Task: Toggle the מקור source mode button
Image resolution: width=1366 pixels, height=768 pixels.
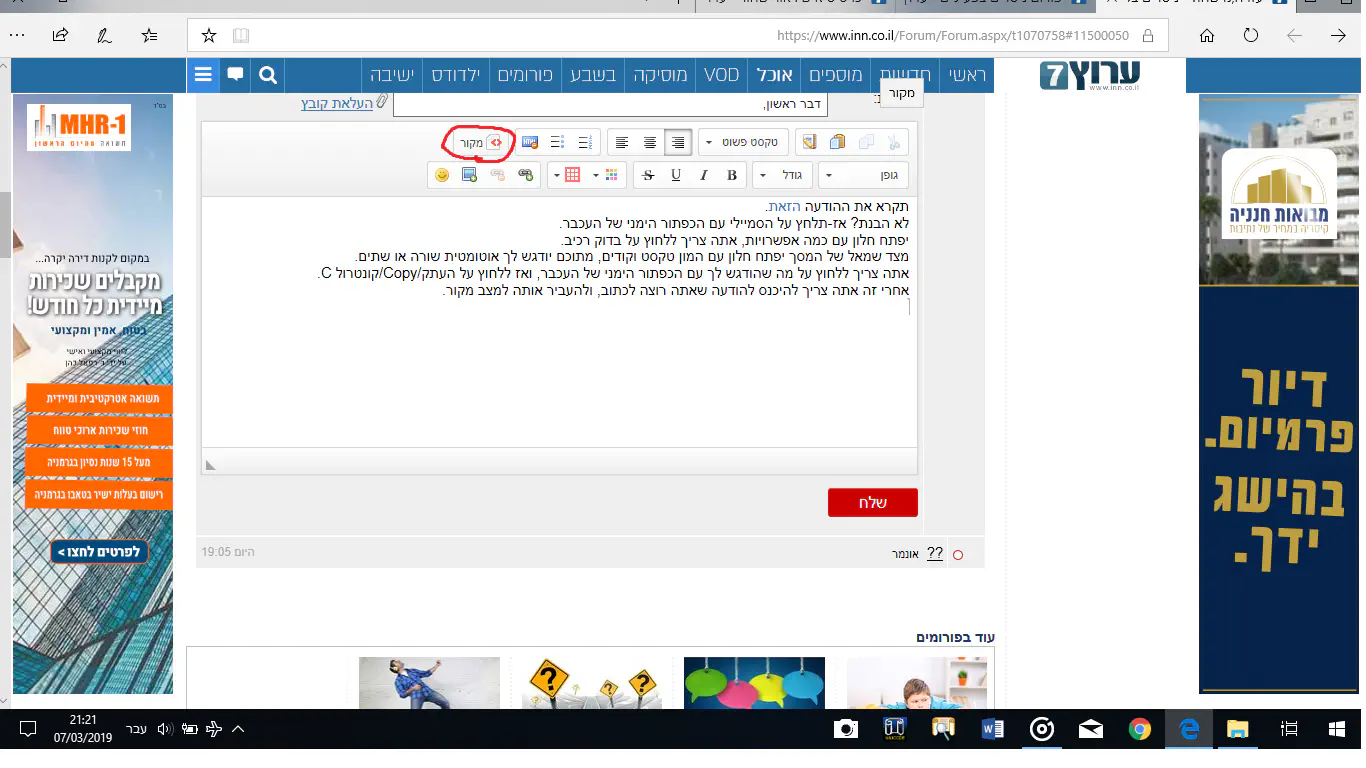Action: 480,143
